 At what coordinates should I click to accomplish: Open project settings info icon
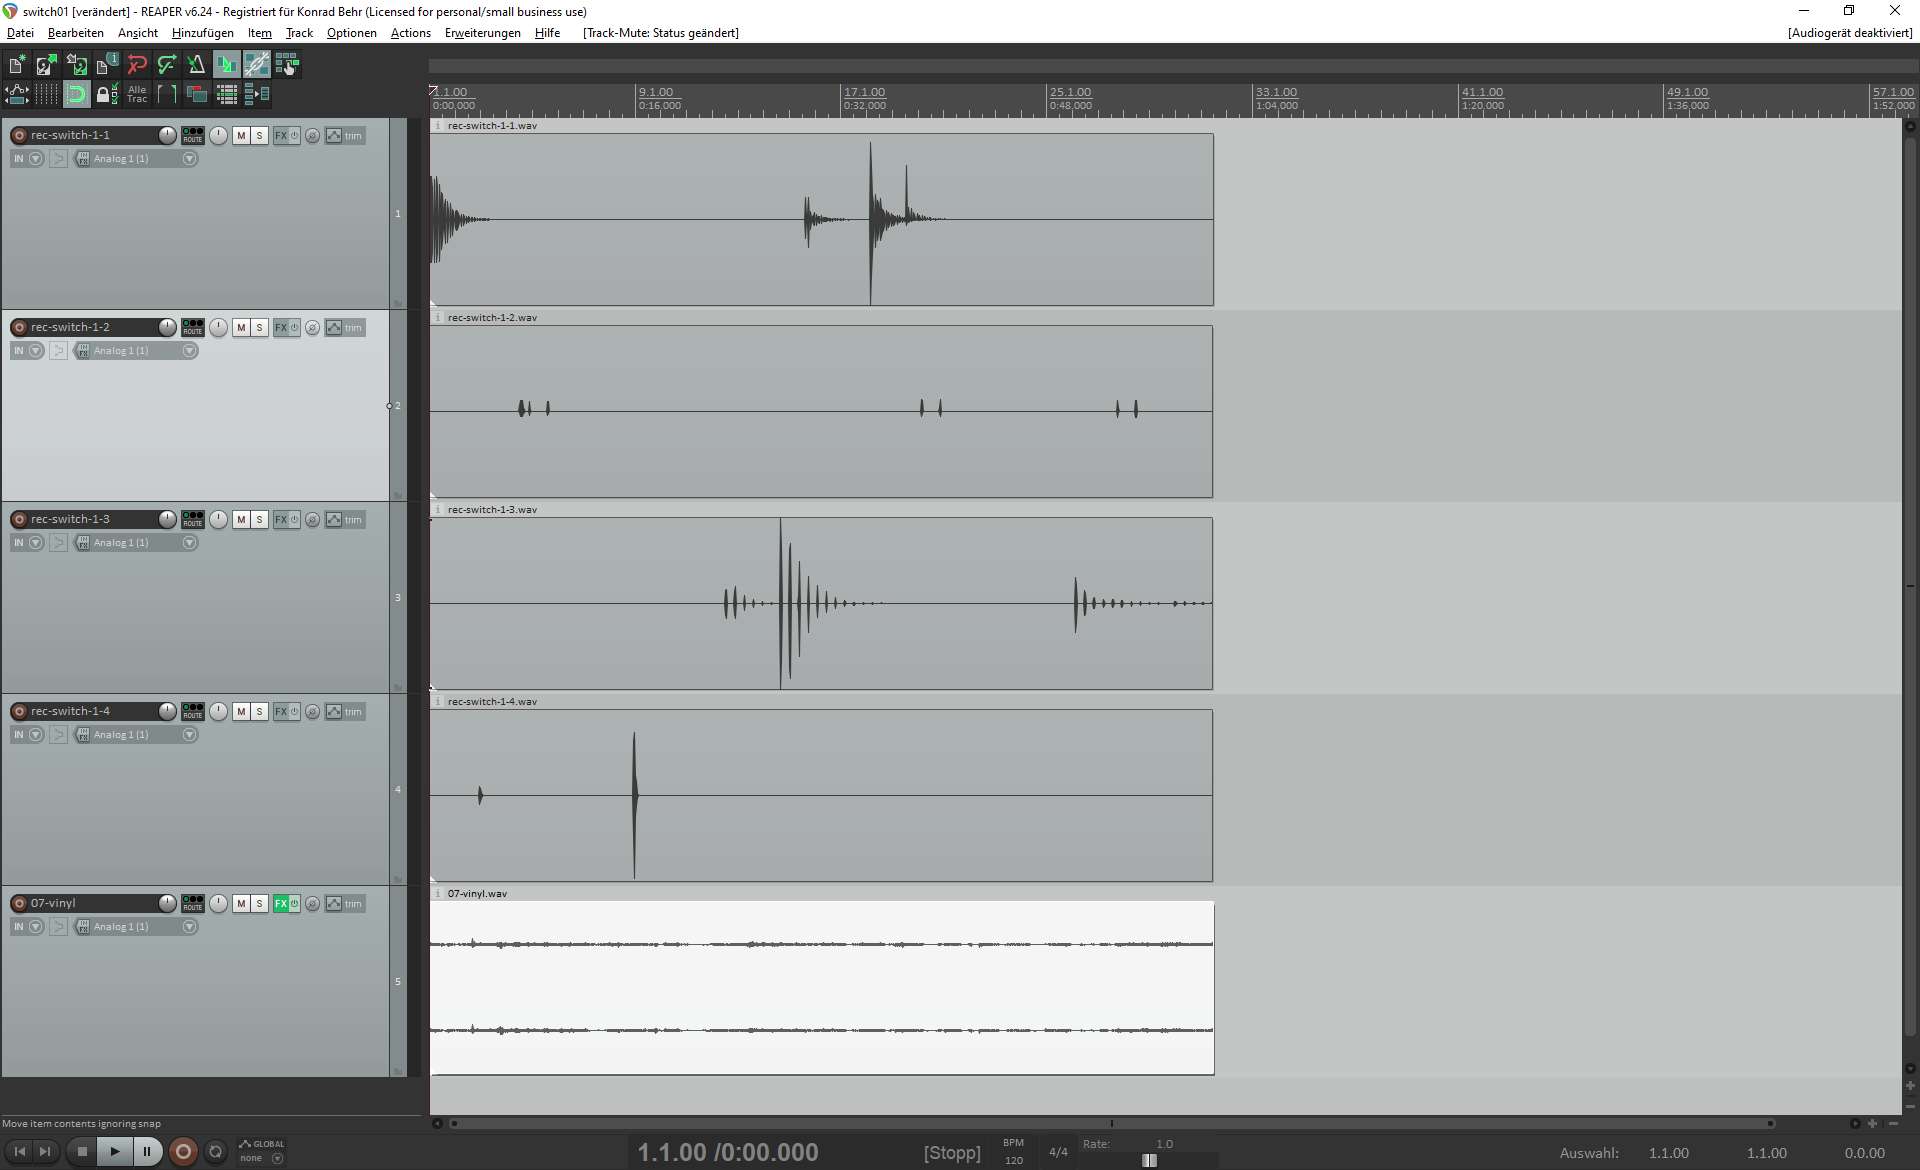click(x=106, y=65)
